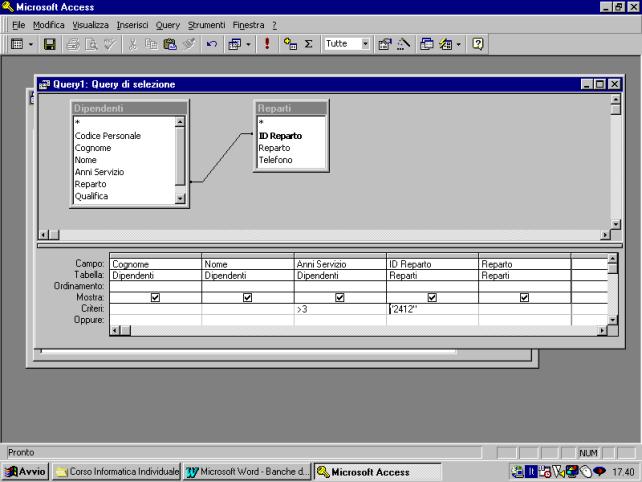Uncheck Mostra for ID Reparto column
This screenshot has height=482, width=642.
(432, 298)
